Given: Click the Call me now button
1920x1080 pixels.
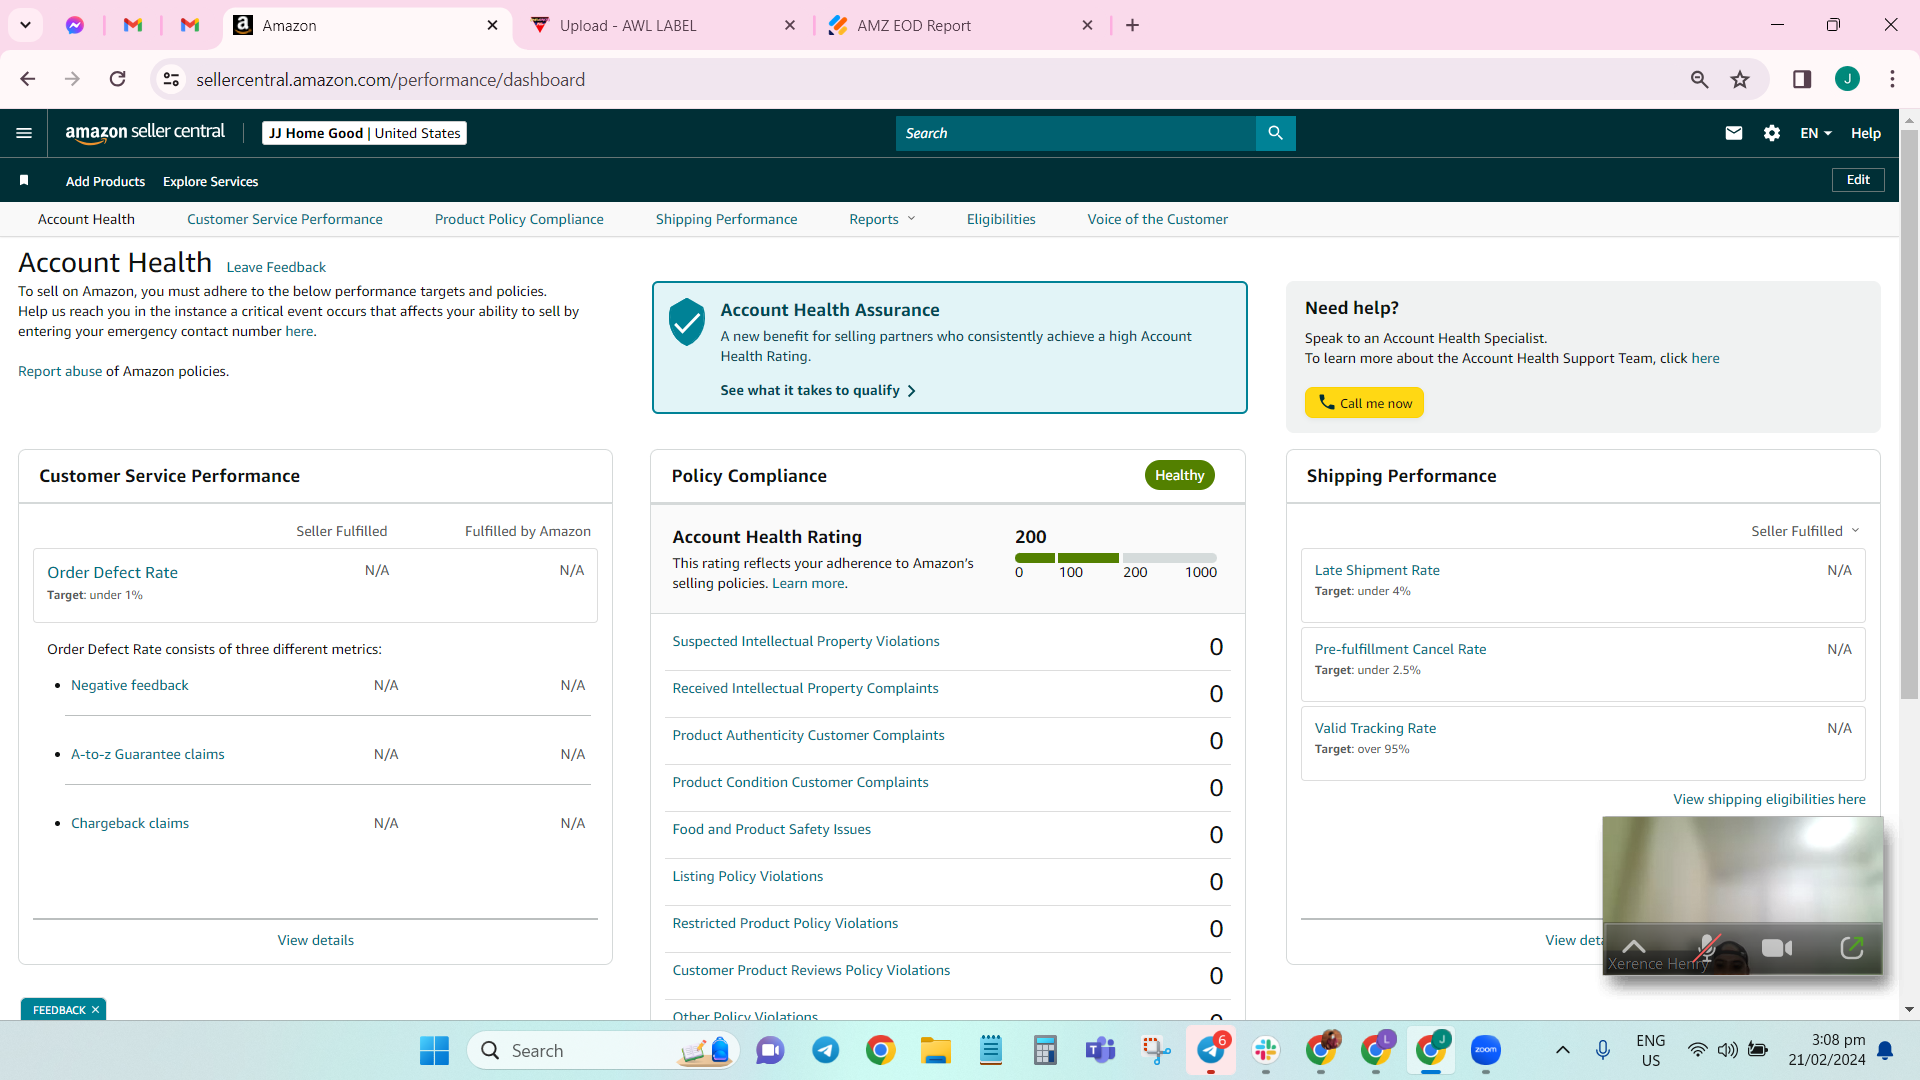Looking at the screenshot, I should coord(1364,403).
